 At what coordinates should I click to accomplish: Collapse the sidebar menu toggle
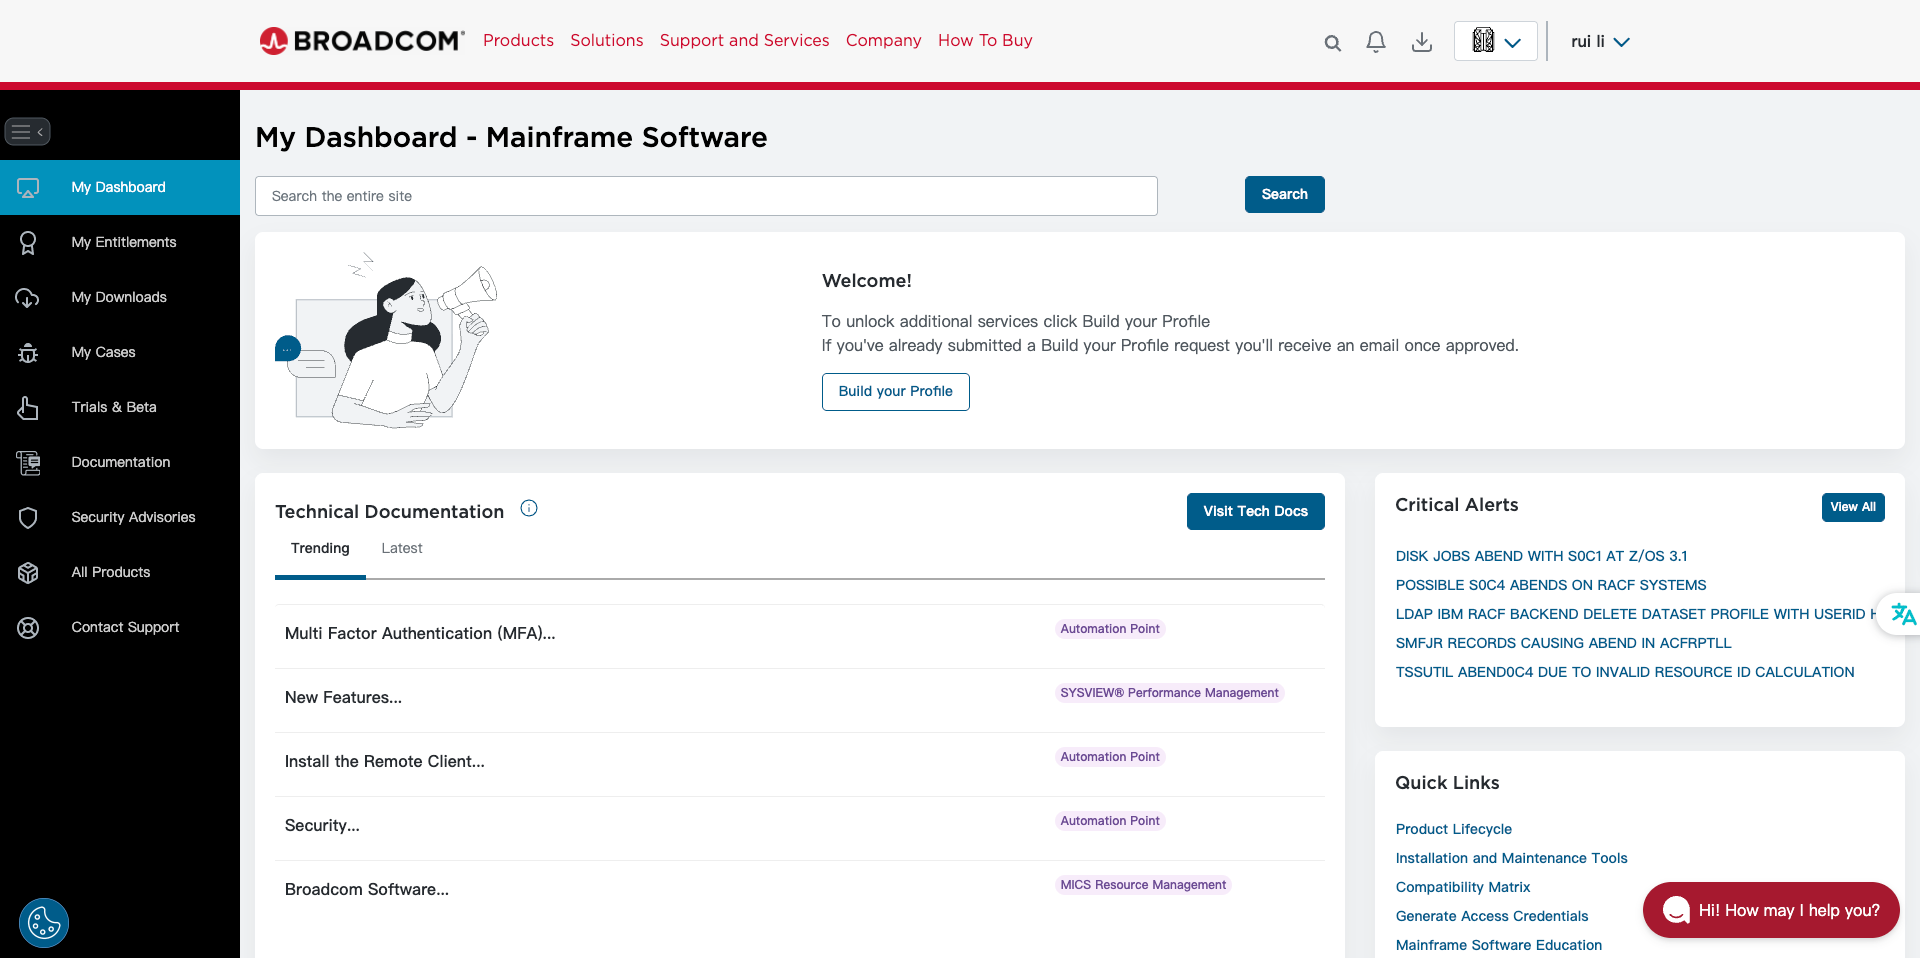(28, 132)
